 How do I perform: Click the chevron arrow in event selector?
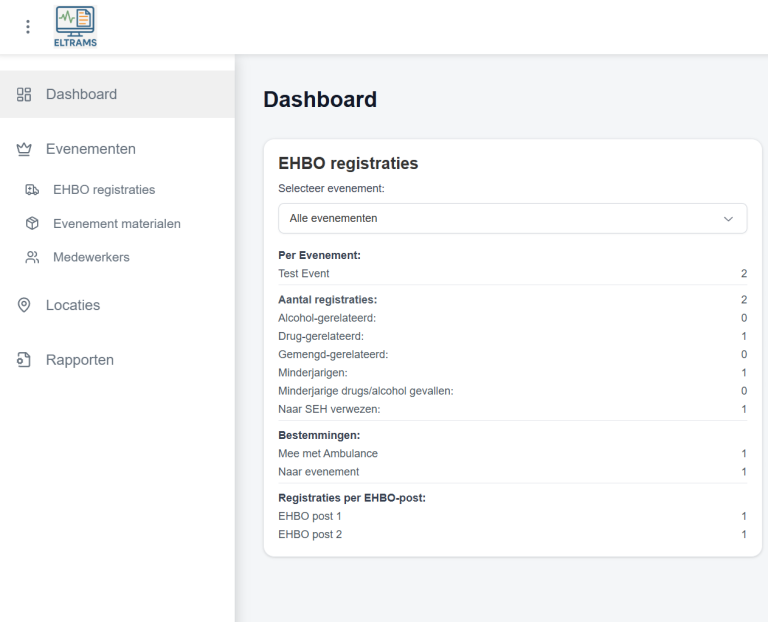(x=727, y=218)
